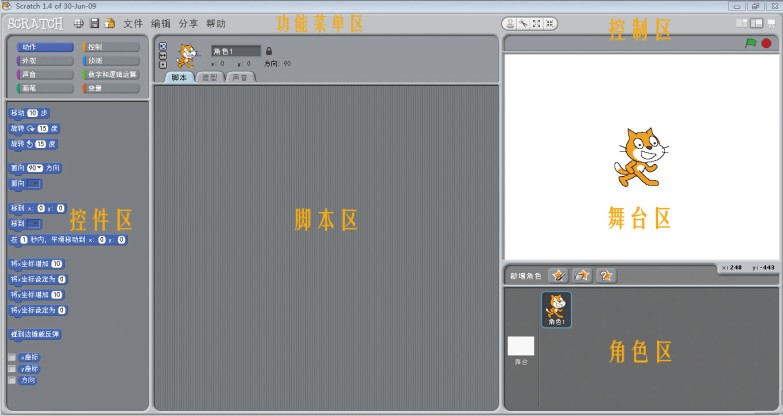783x416 pixels.
Task: Switch to the 造型 tab
Action: click(210, 77)
